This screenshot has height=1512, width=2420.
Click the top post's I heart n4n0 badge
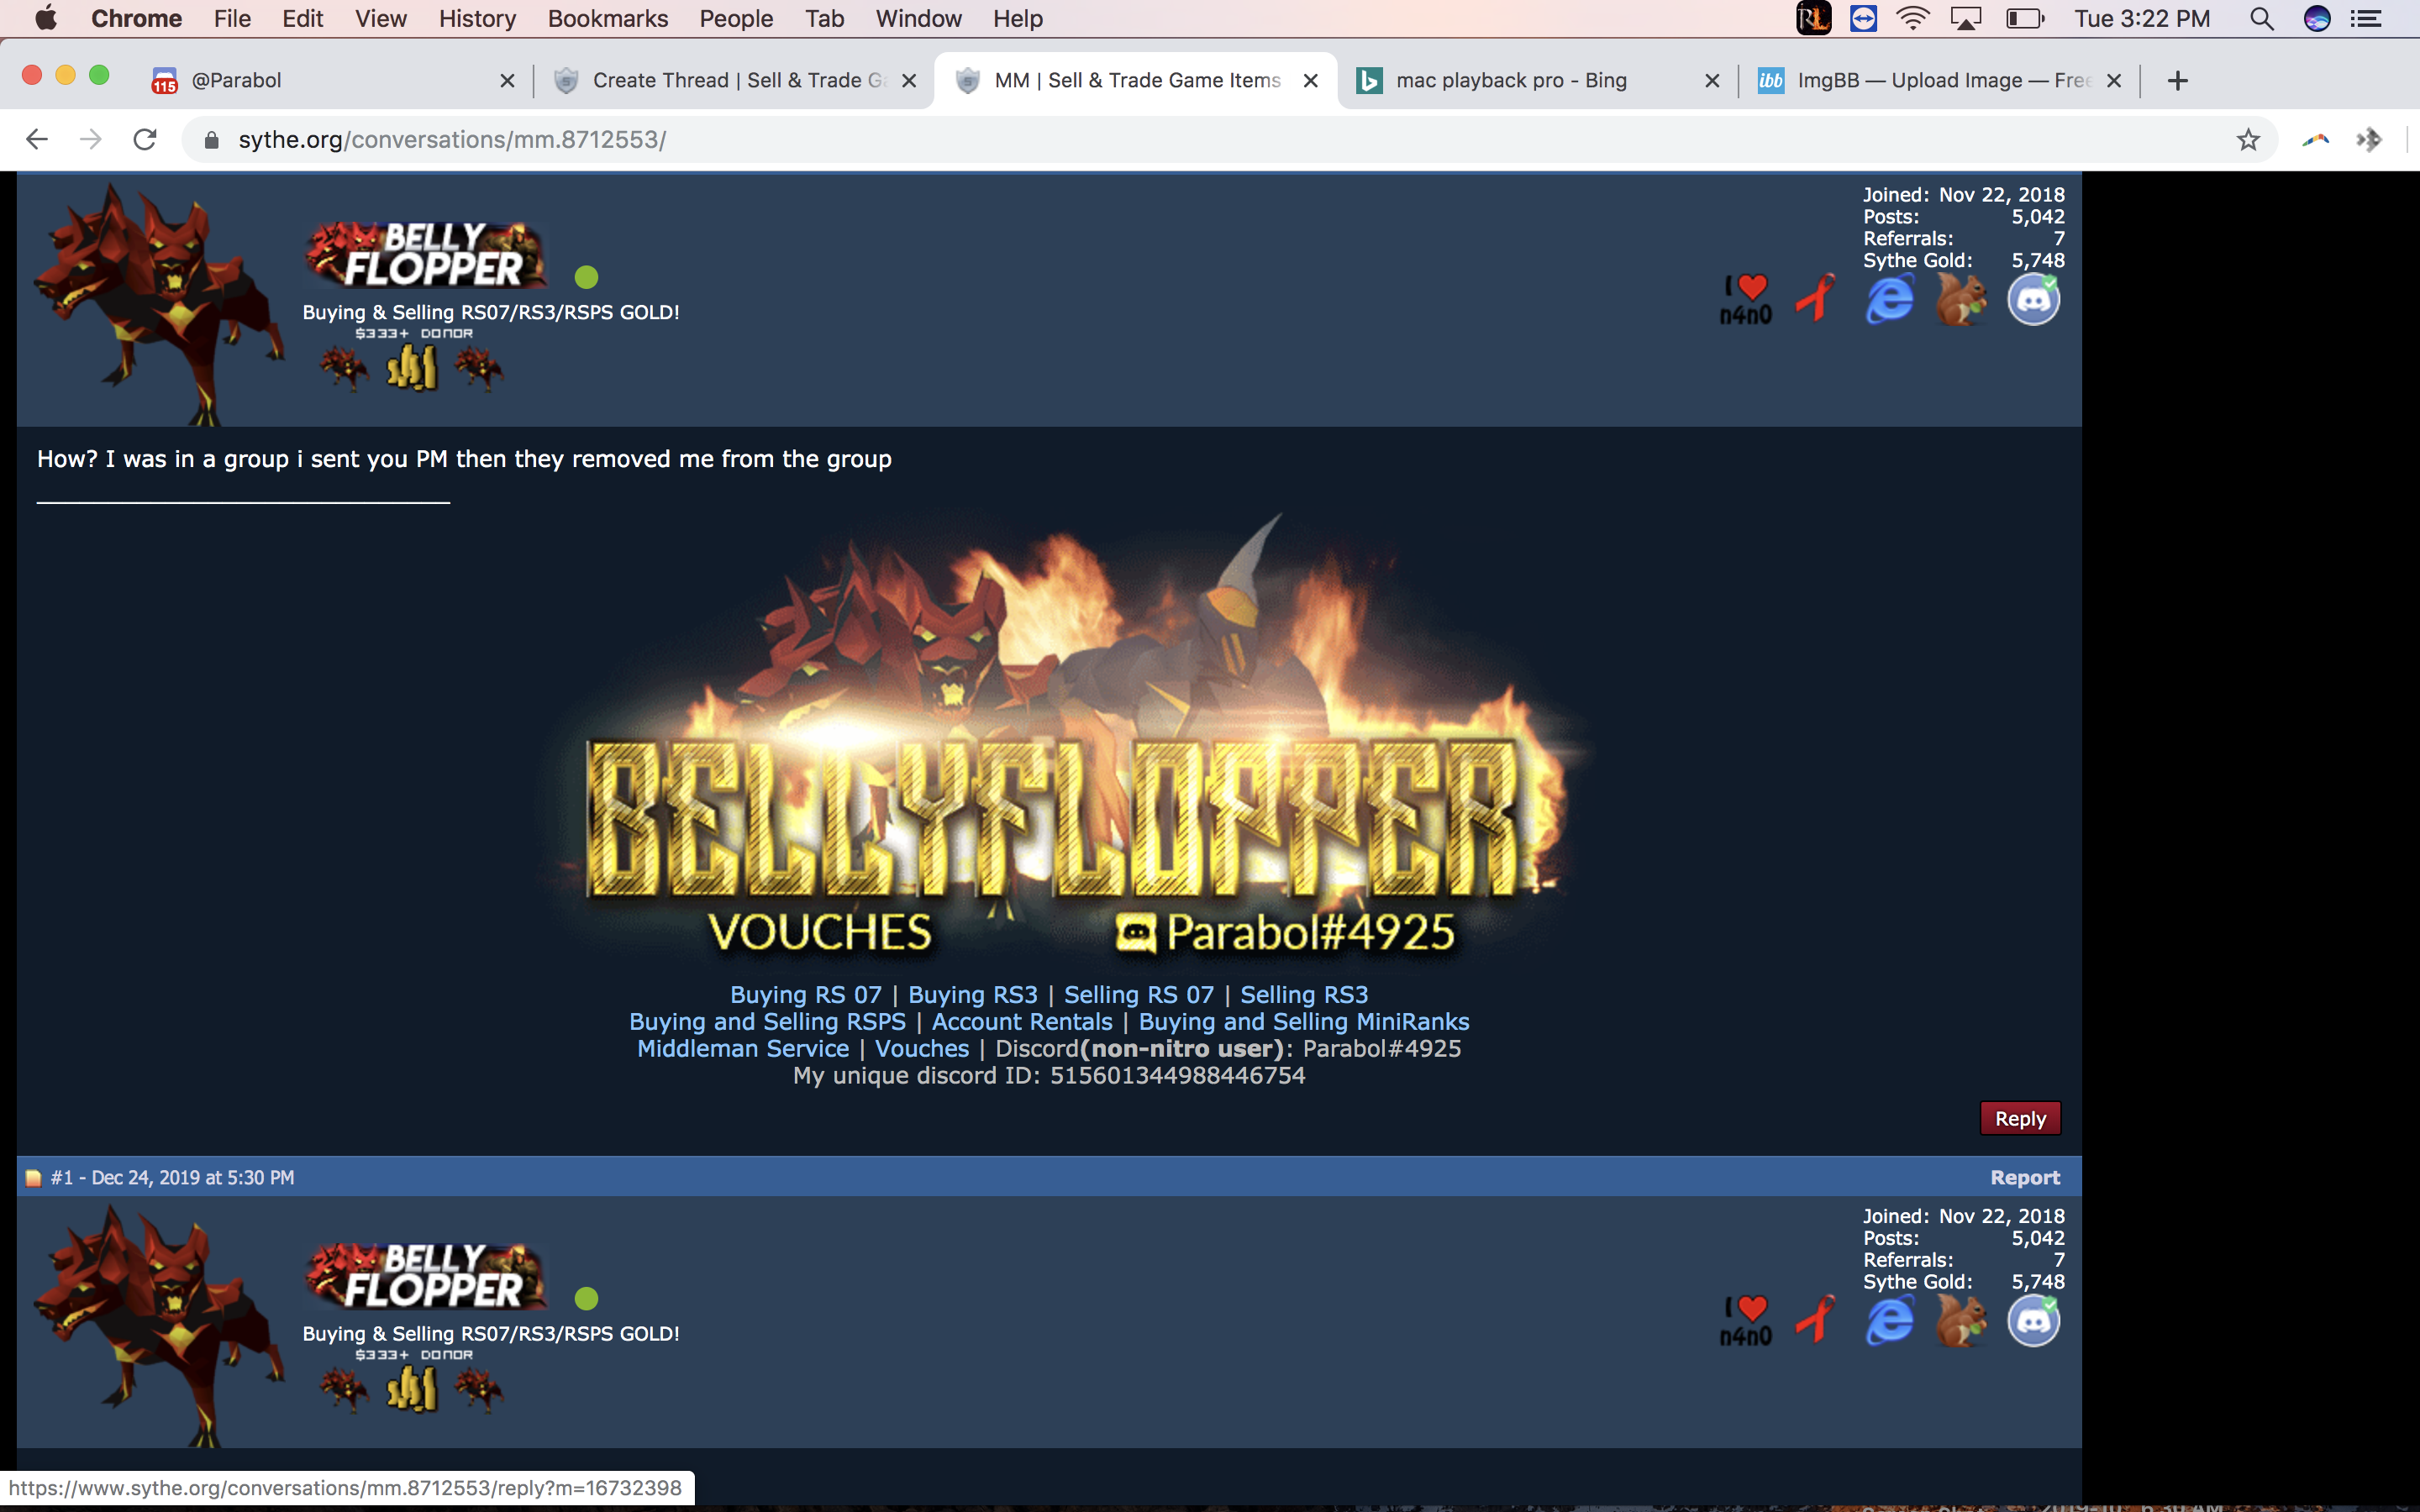[1746, 299]
